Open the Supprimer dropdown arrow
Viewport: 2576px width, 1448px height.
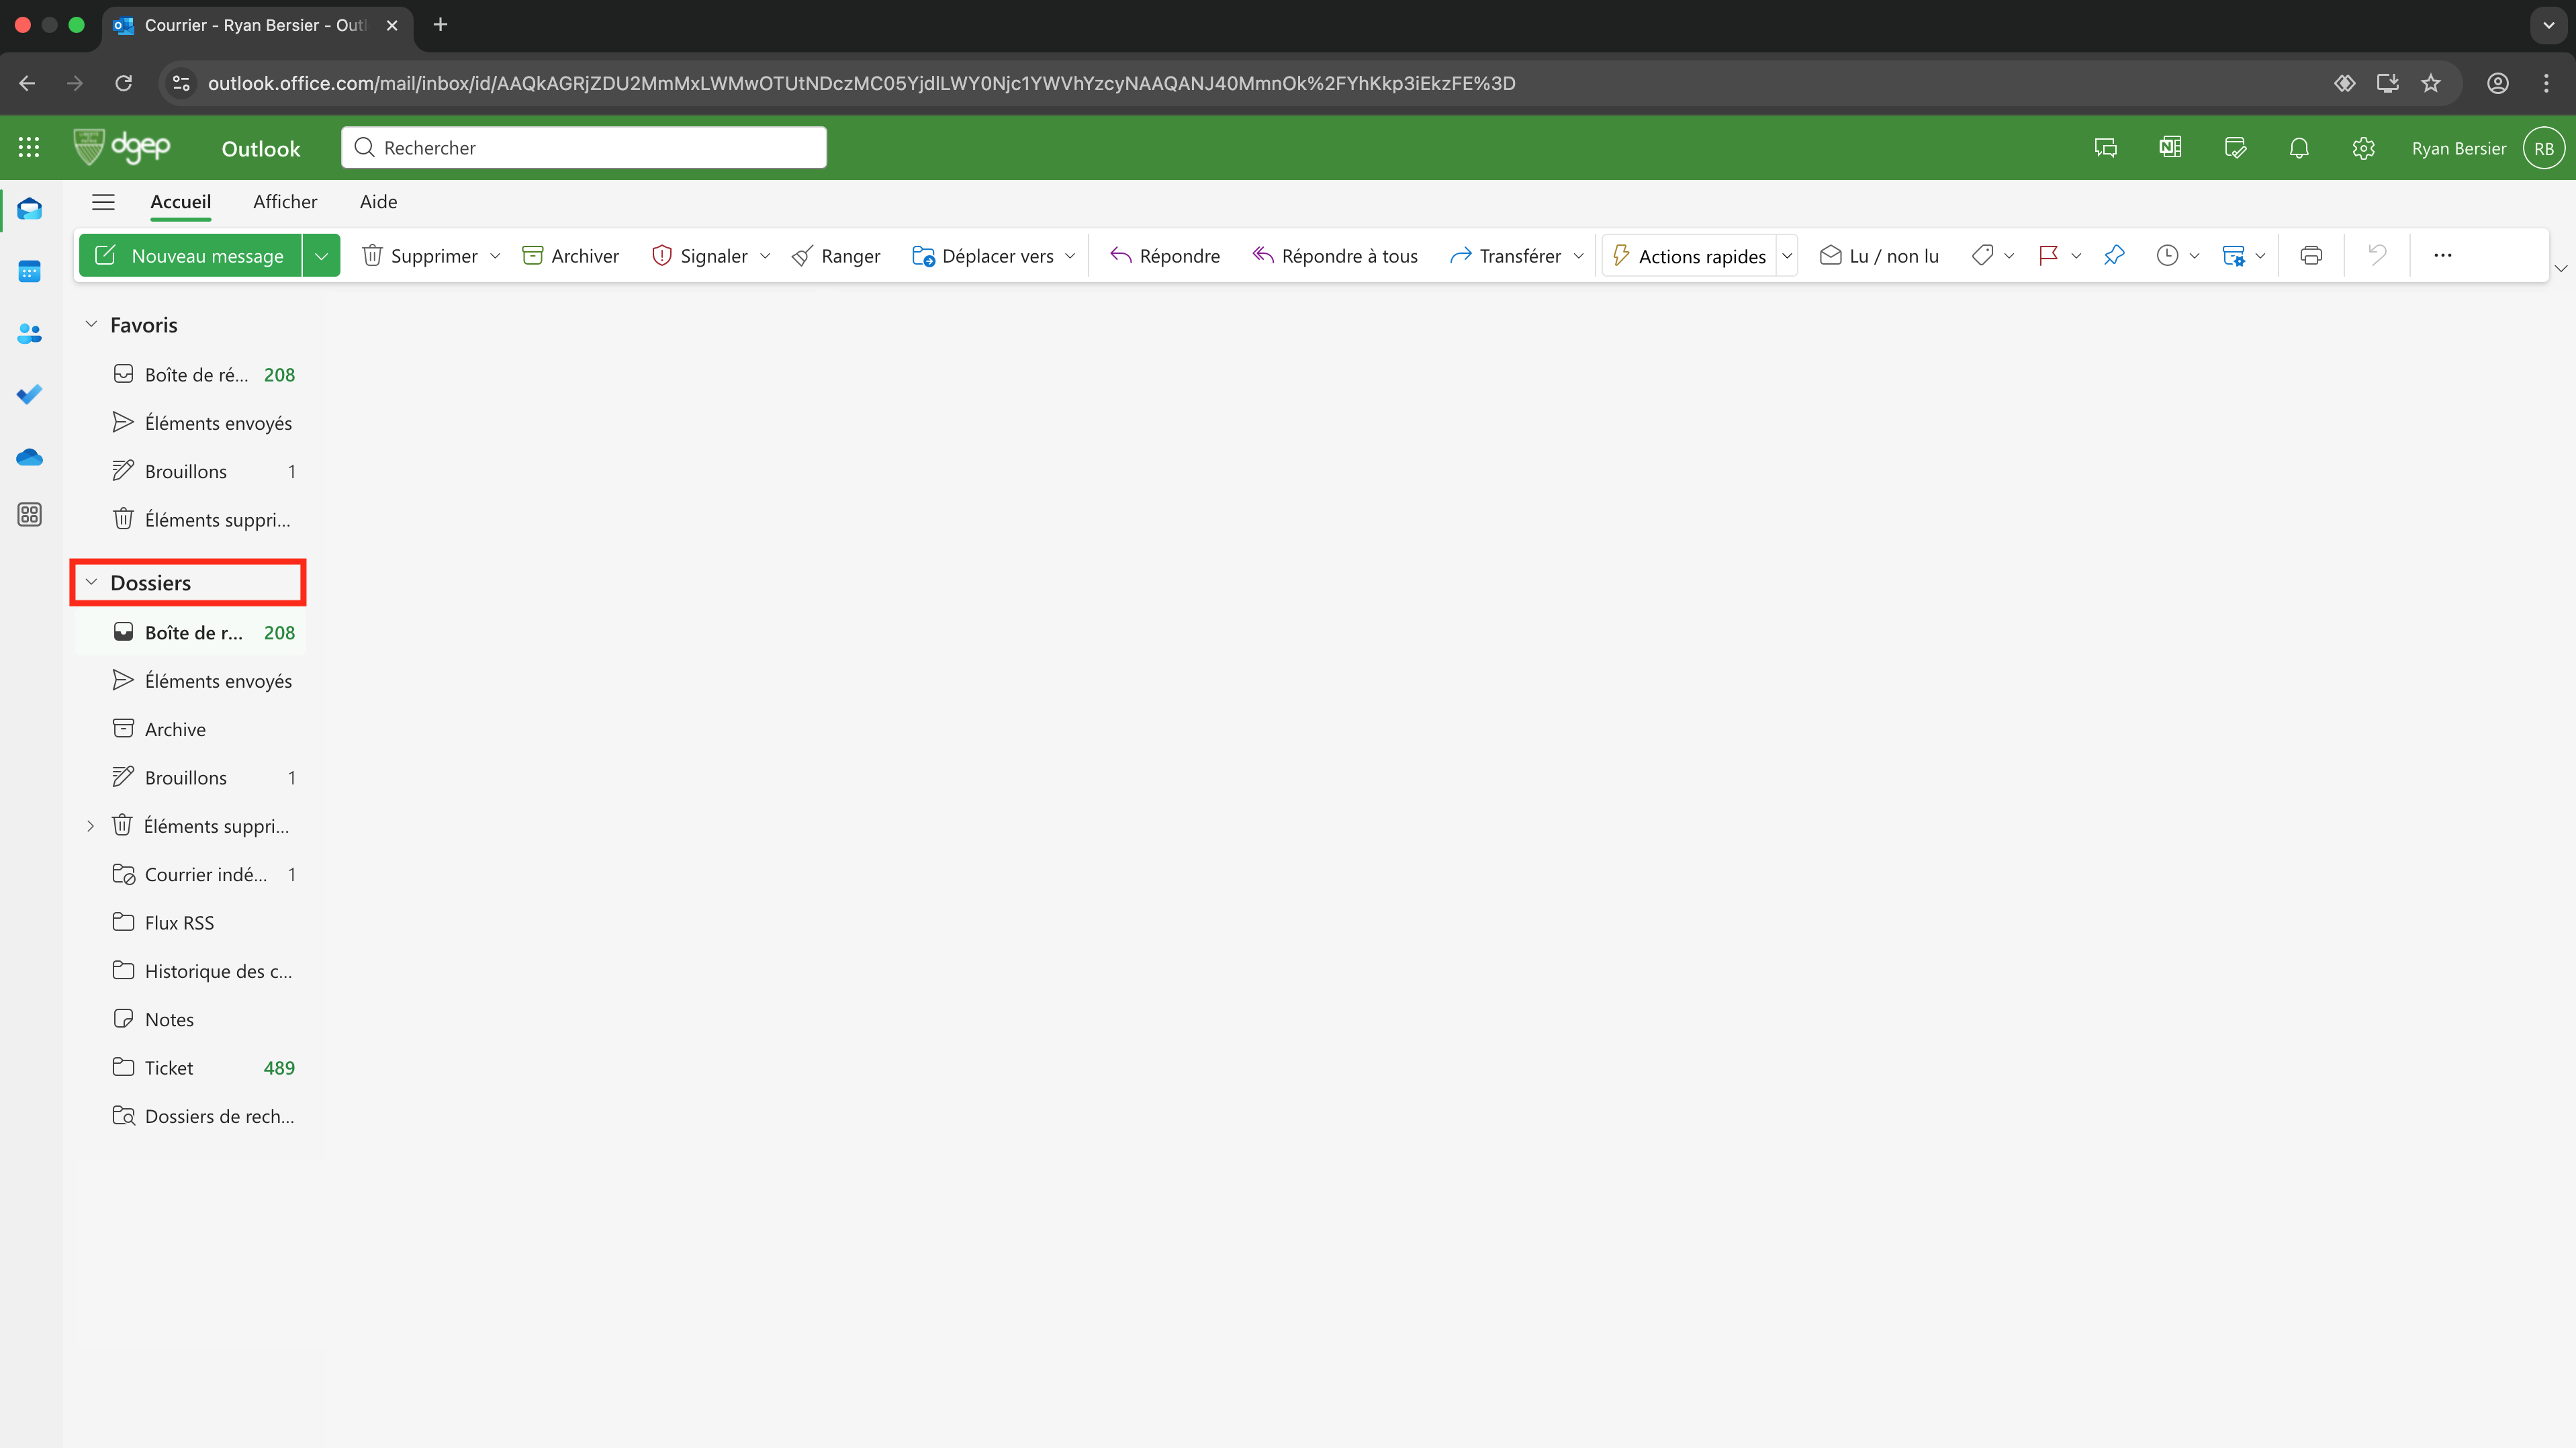pos(495,256)
